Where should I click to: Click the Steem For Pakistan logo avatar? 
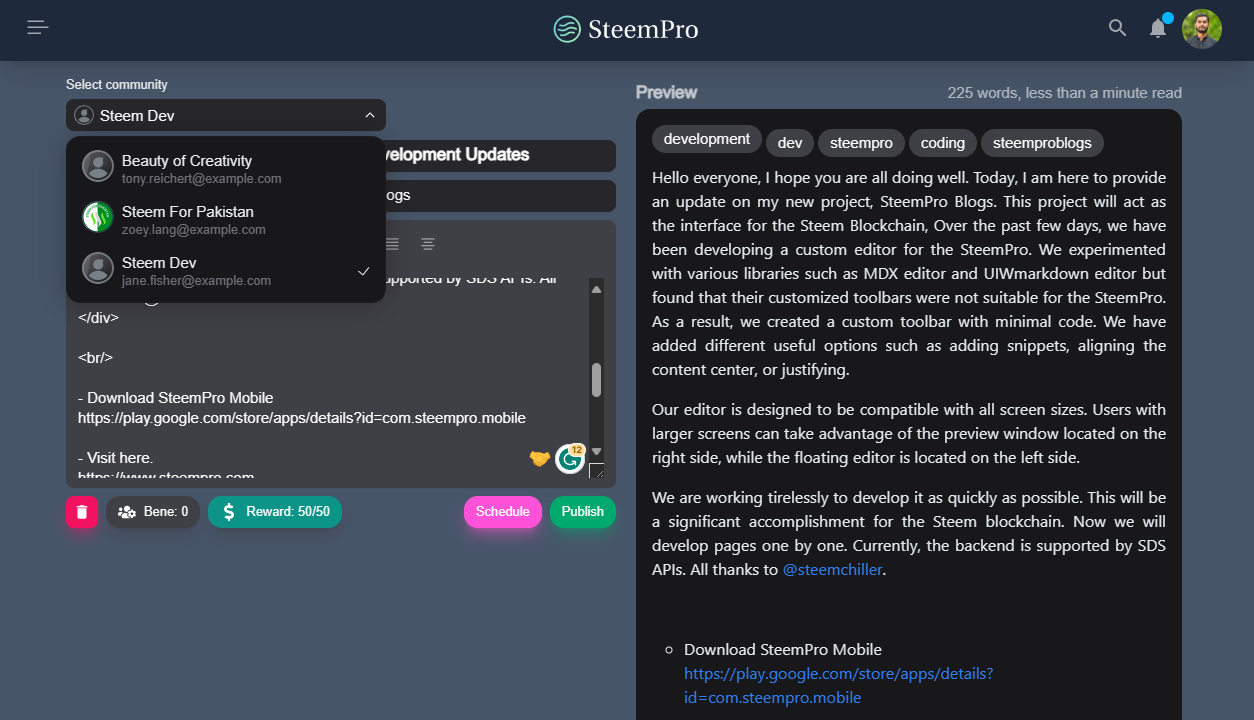click(98, 218)
